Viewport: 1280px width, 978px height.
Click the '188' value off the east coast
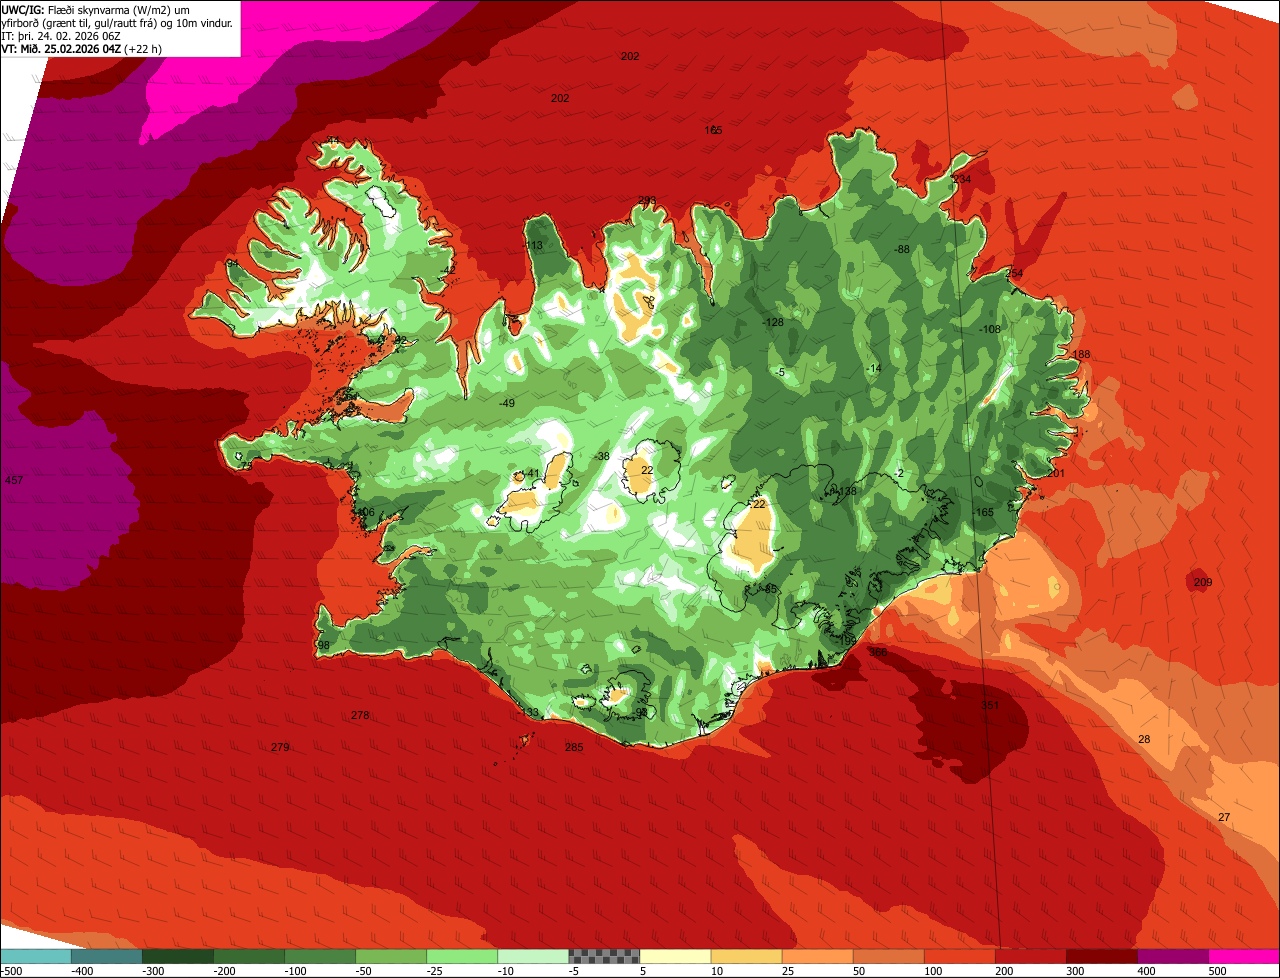coord(1081,355)
